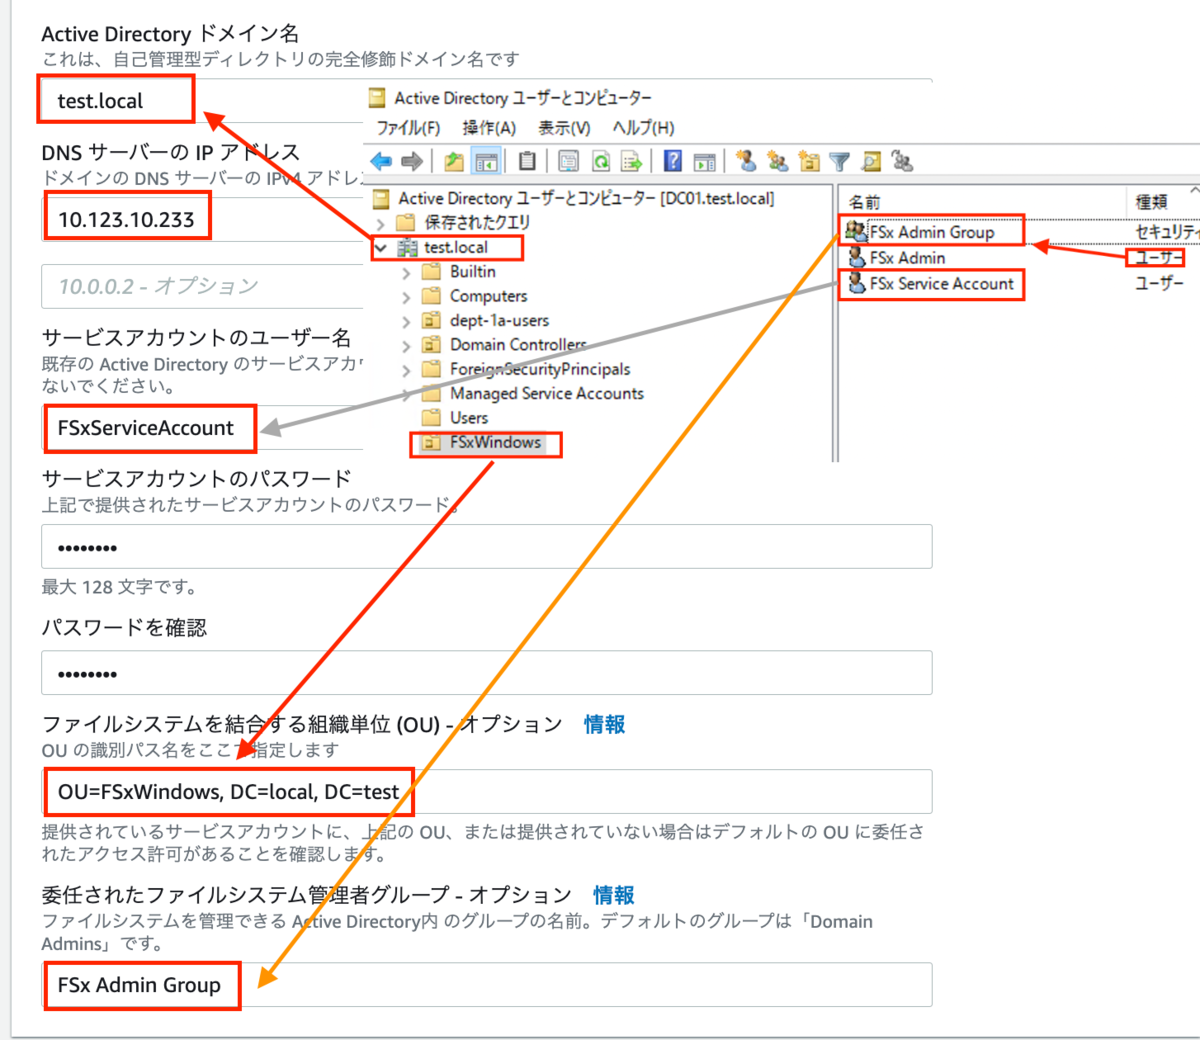
Task: Expand the dept-1a-users OU
Action: pos(406,321)
